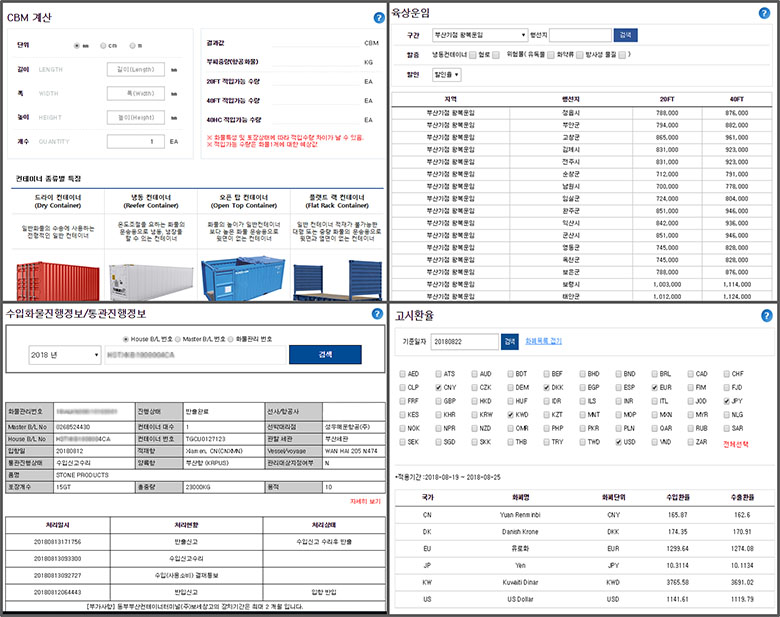Click the Kuwaiti Dinar currency row
Image resolution: width=780 pixels, height=617 pixels.
click(585, 582)
